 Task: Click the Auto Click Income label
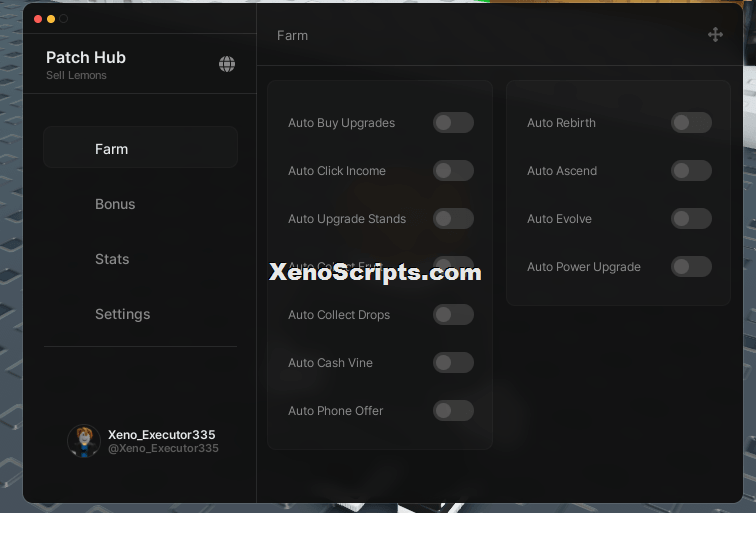point(337,171)
